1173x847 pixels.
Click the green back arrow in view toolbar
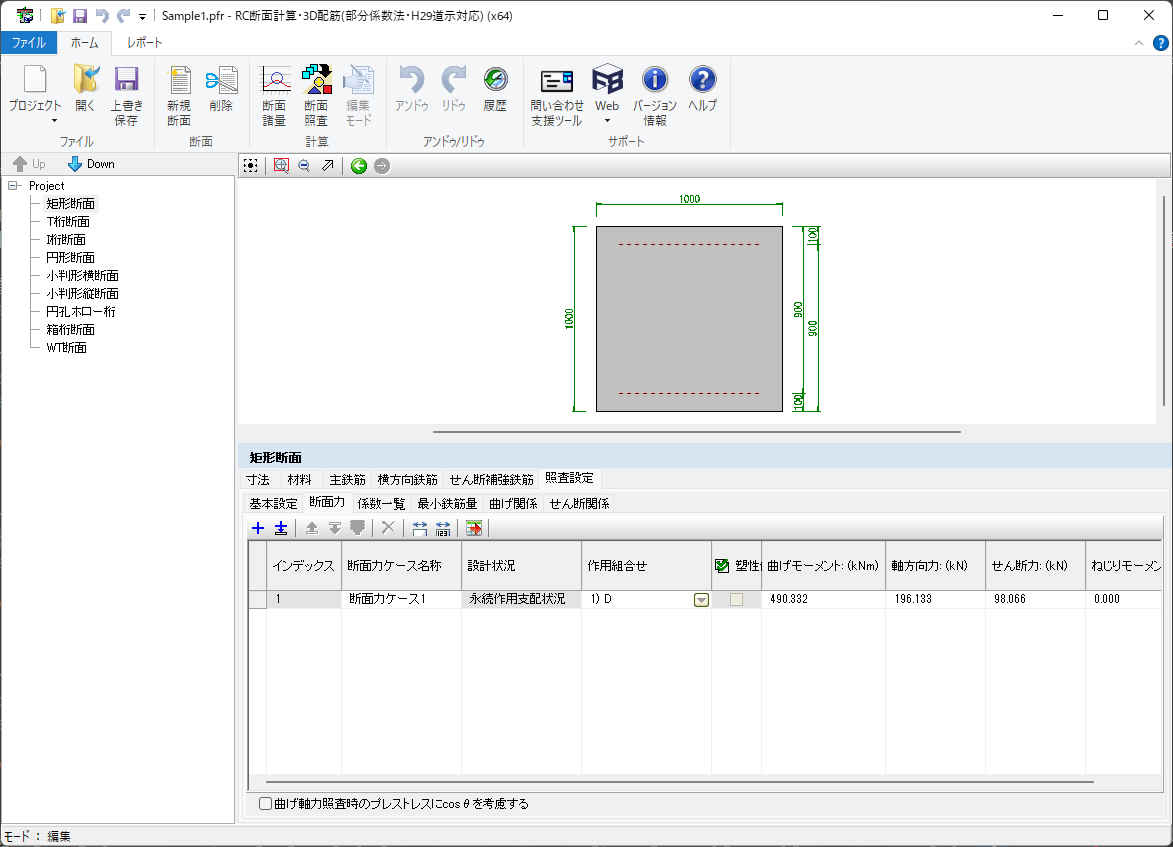[359, 166]
